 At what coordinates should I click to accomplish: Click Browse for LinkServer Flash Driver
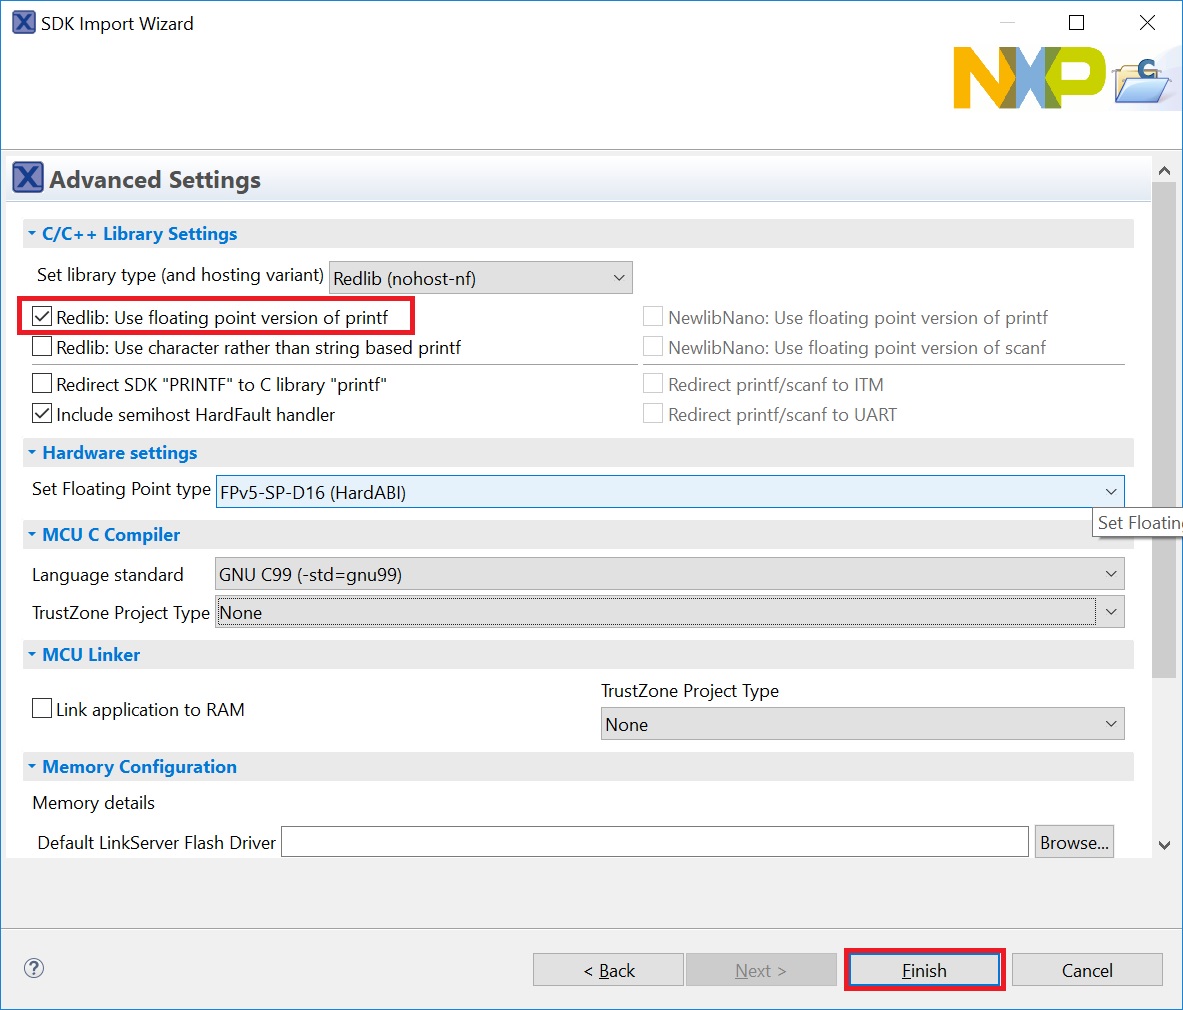(x=1074, y=842)
